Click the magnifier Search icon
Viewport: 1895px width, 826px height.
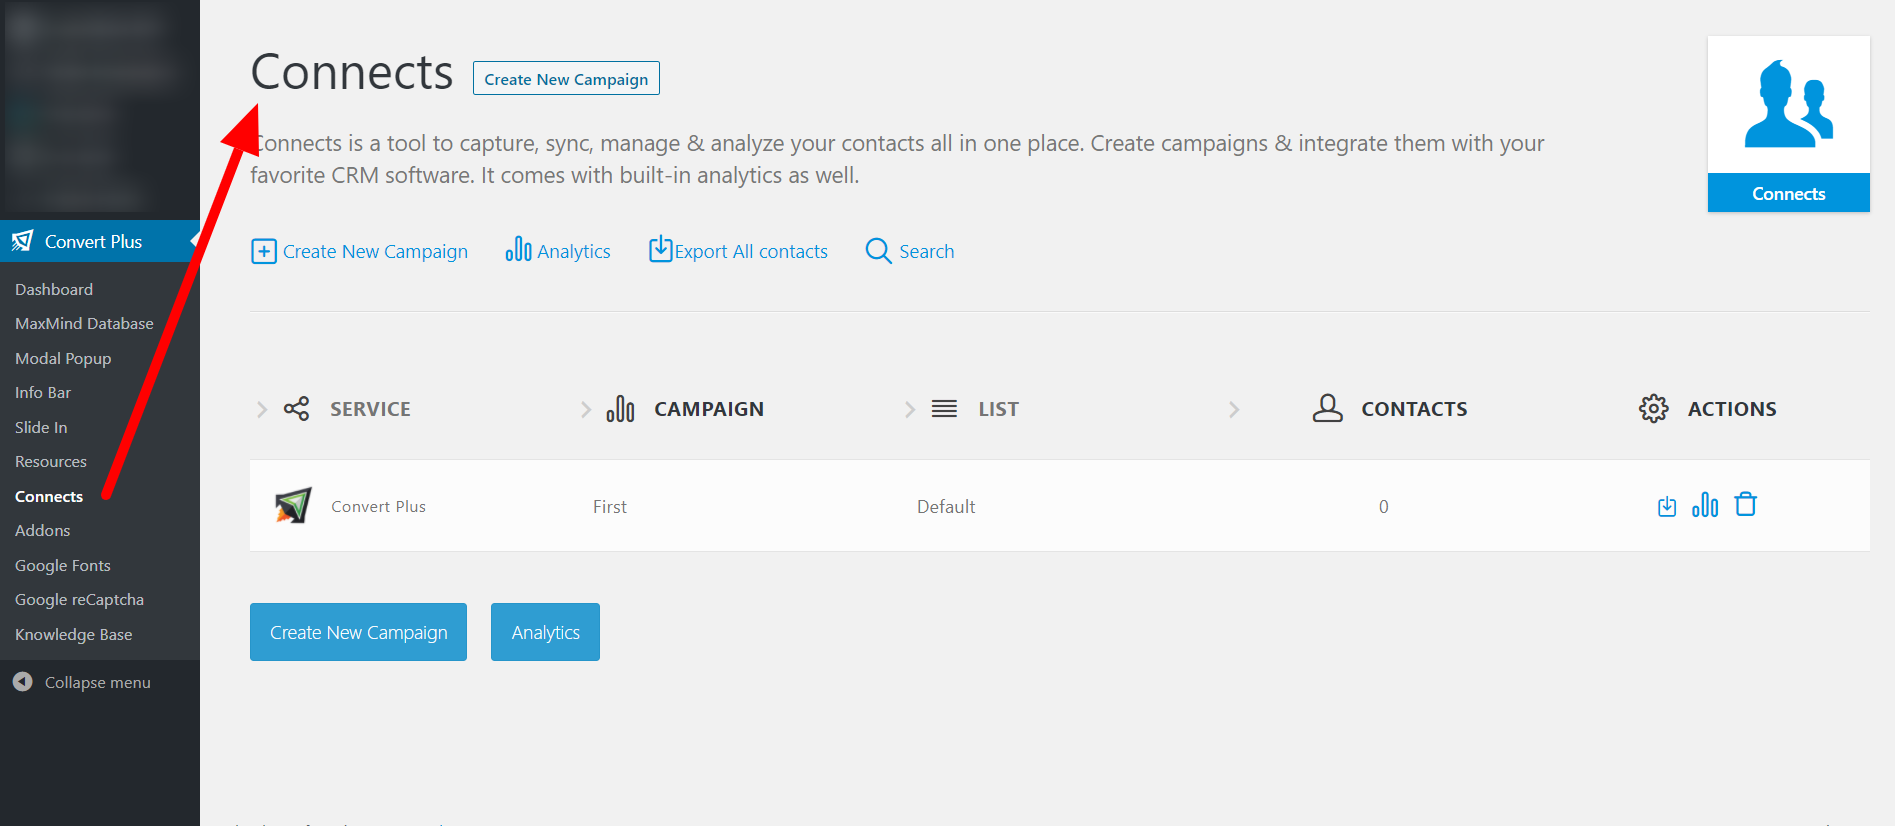878,250
